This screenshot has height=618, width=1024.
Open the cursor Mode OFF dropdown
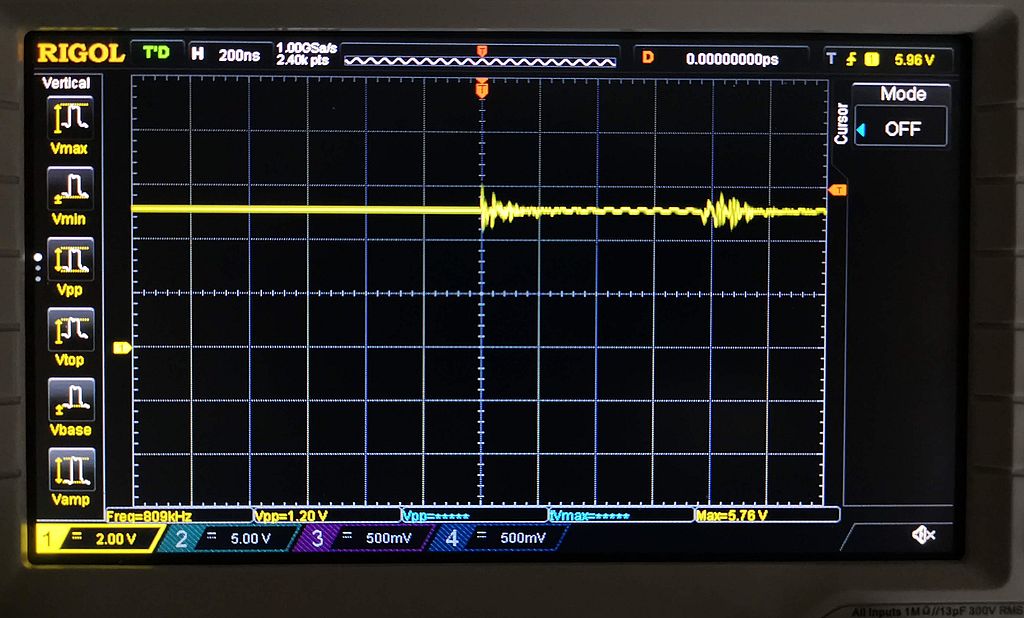click(901, 129)
